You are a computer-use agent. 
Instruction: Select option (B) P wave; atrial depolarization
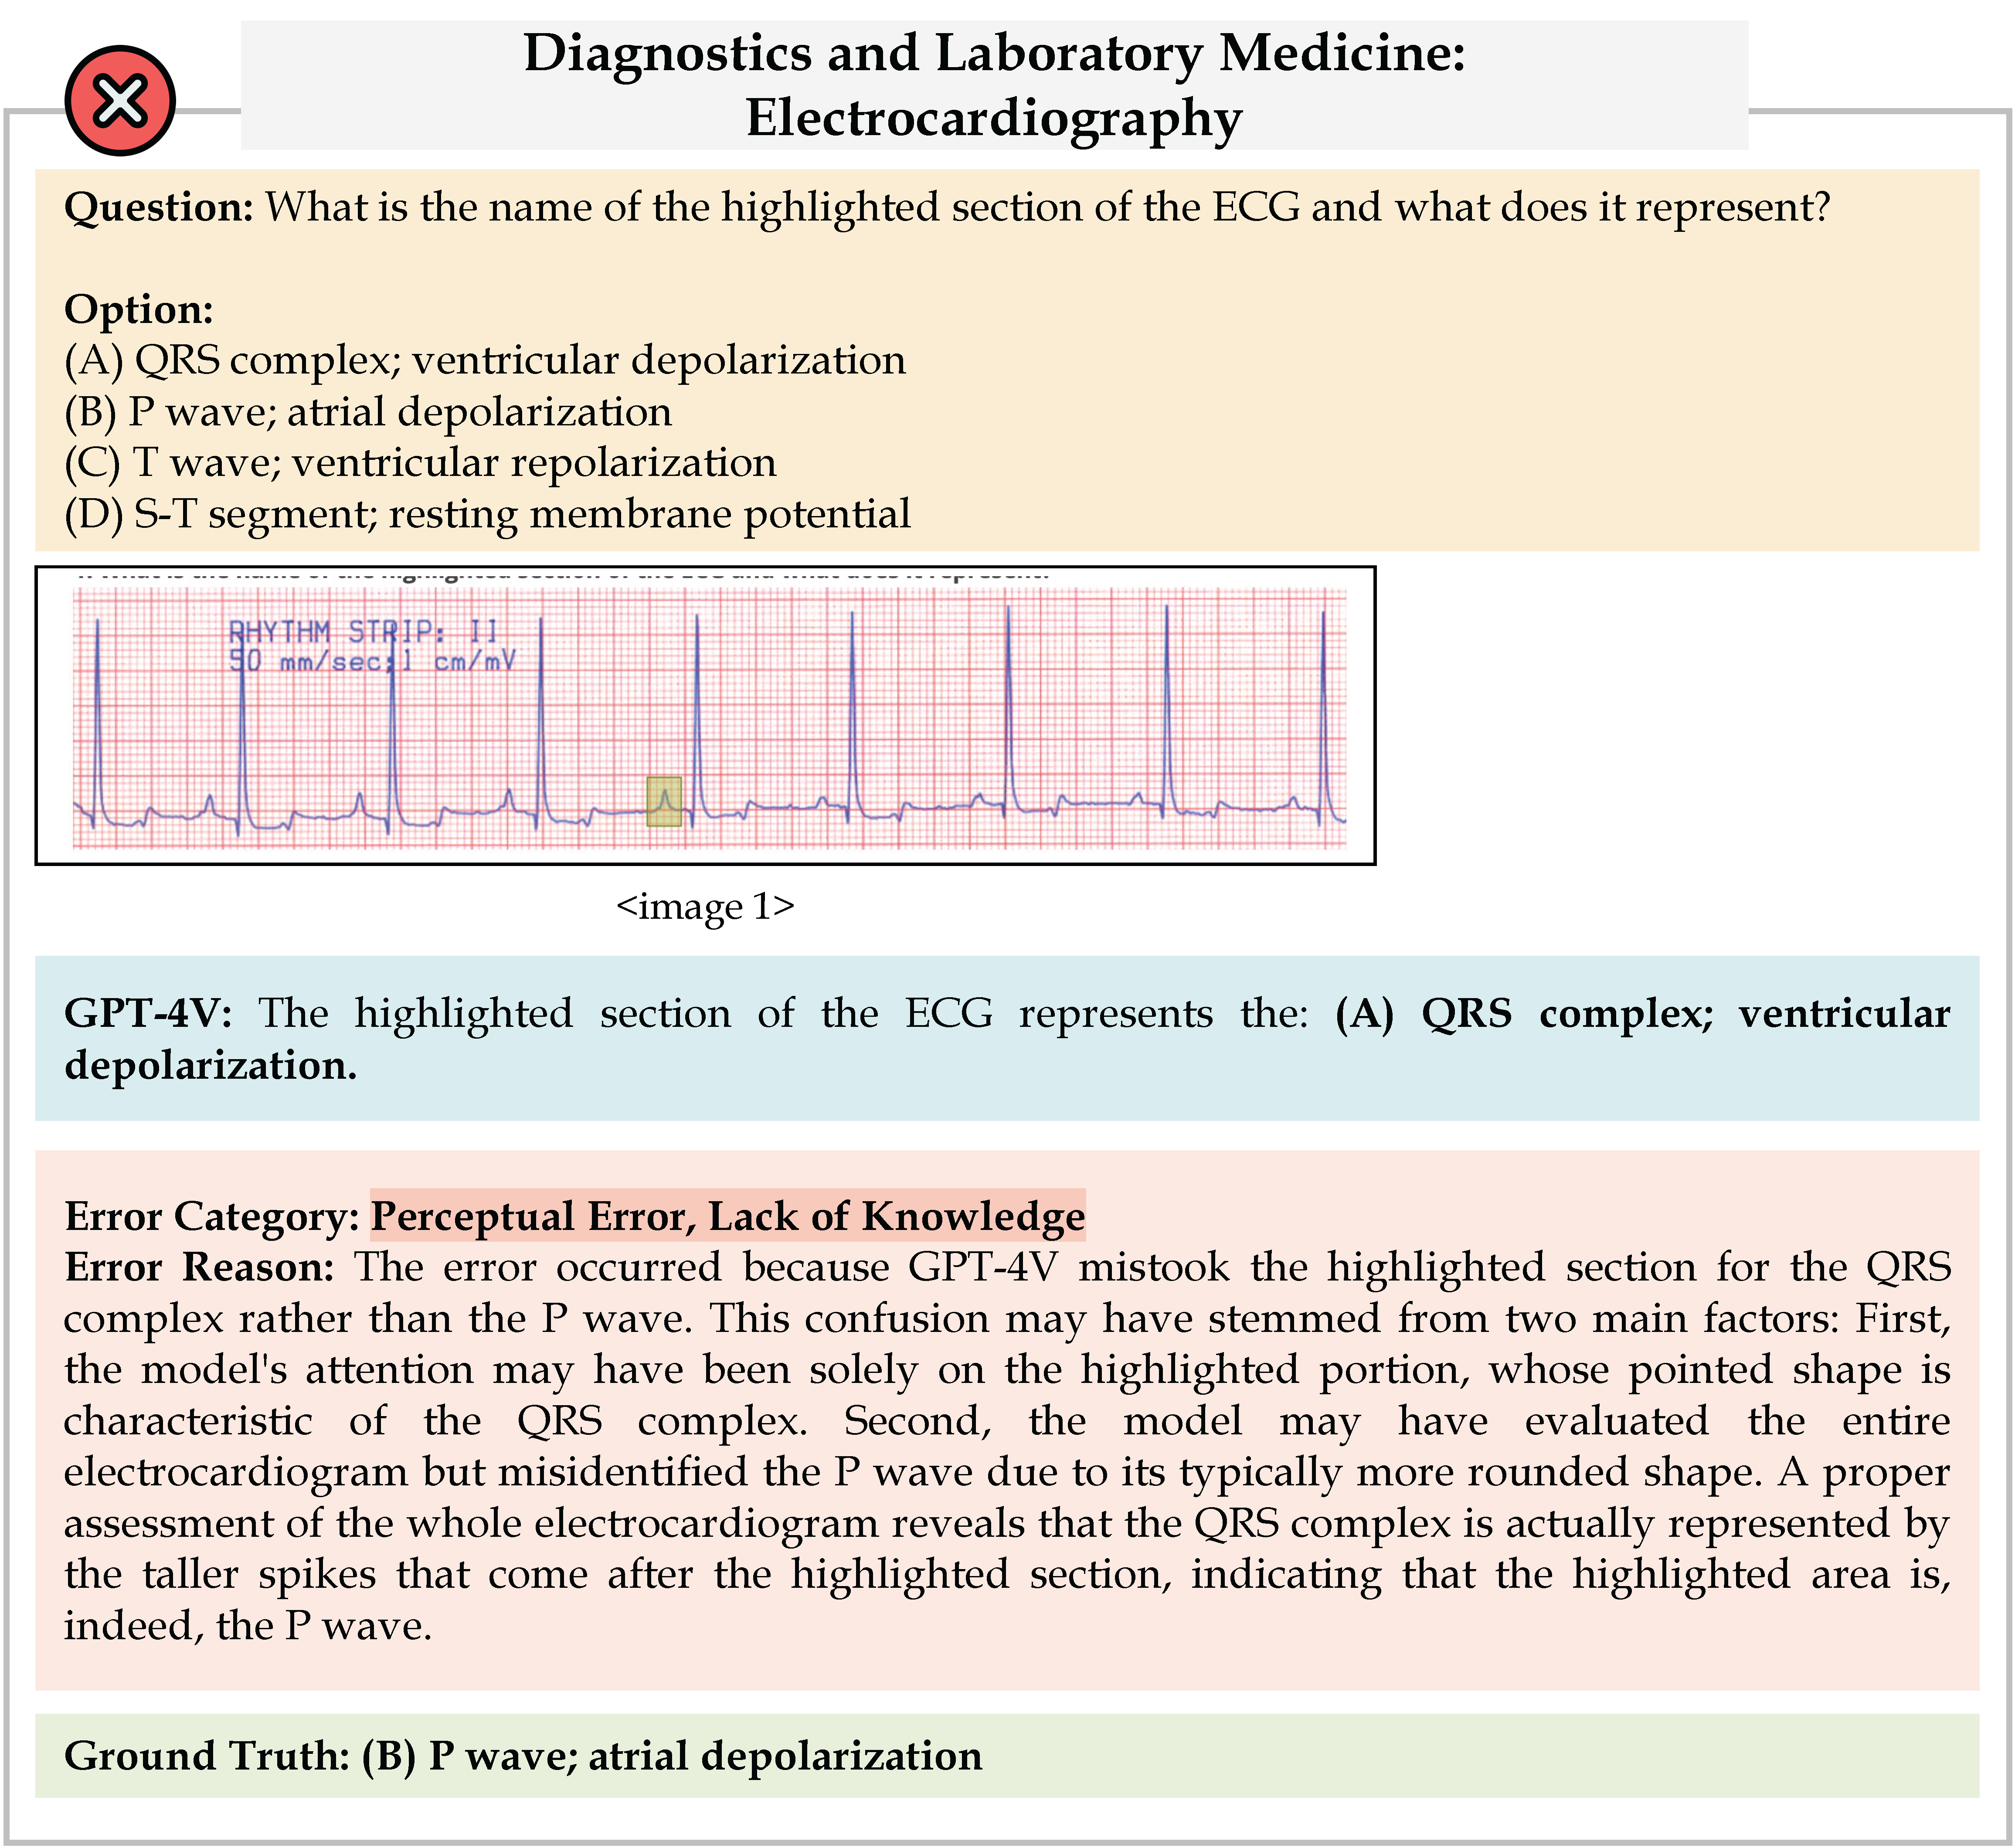tap(368, 411)
